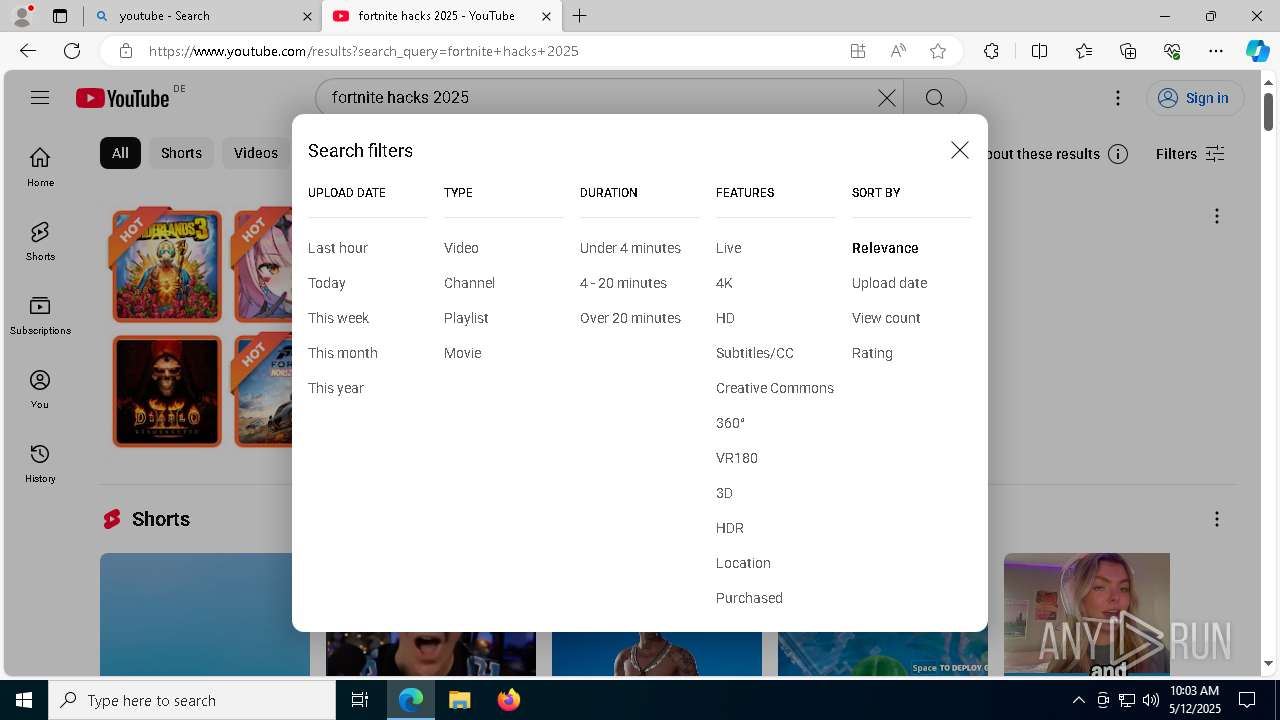The height and width of the screenshot is (720, 1280).
Task: Click the browser address bar URL
Action: [364, 51]
